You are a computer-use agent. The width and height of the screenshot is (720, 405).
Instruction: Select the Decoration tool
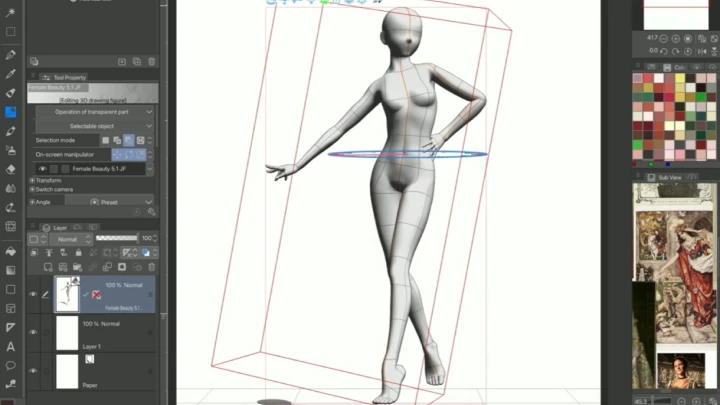(11, 131)
